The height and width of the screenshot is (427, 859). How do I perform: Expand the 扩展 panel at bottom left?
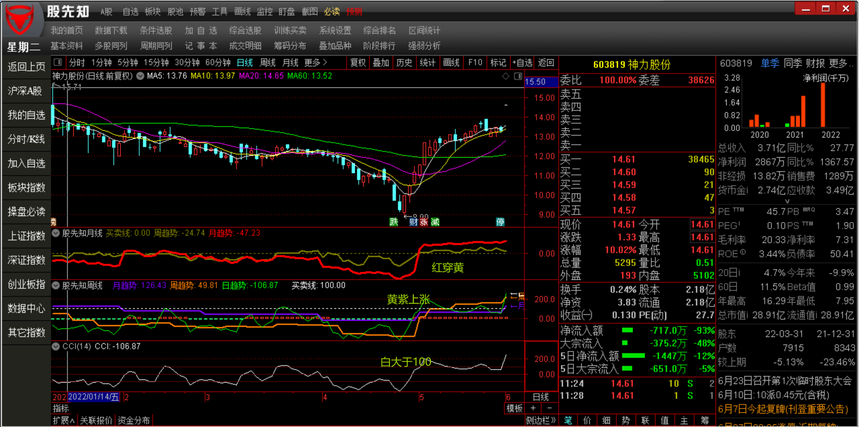pos(63,420)
